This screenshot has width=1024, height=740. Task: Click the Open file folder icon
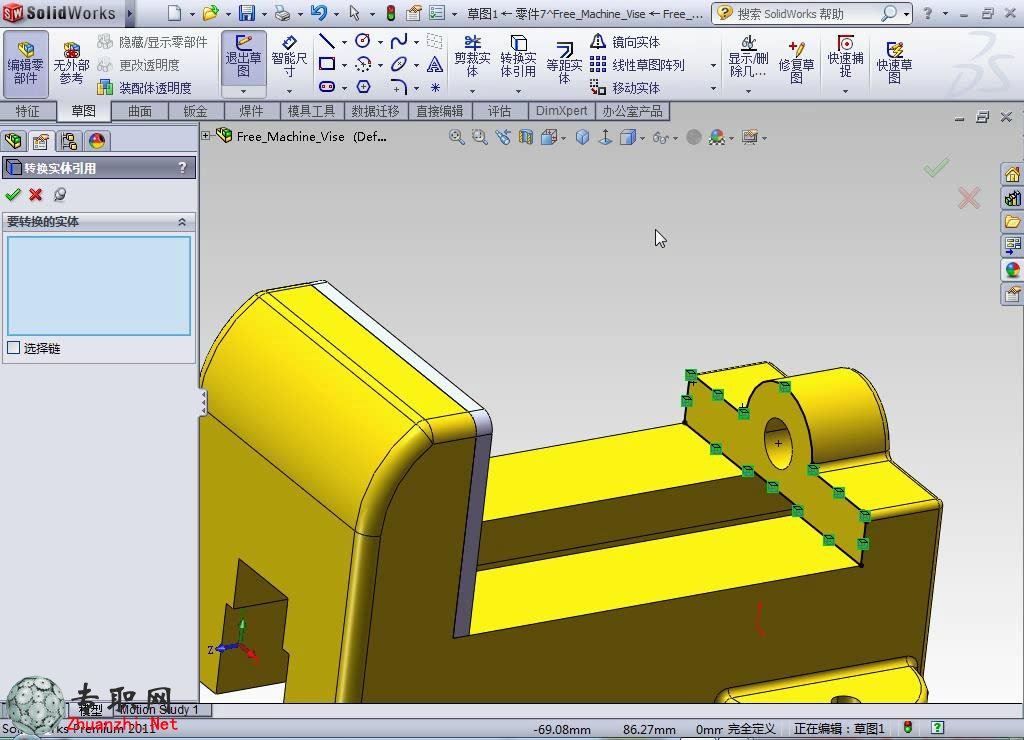210,12
